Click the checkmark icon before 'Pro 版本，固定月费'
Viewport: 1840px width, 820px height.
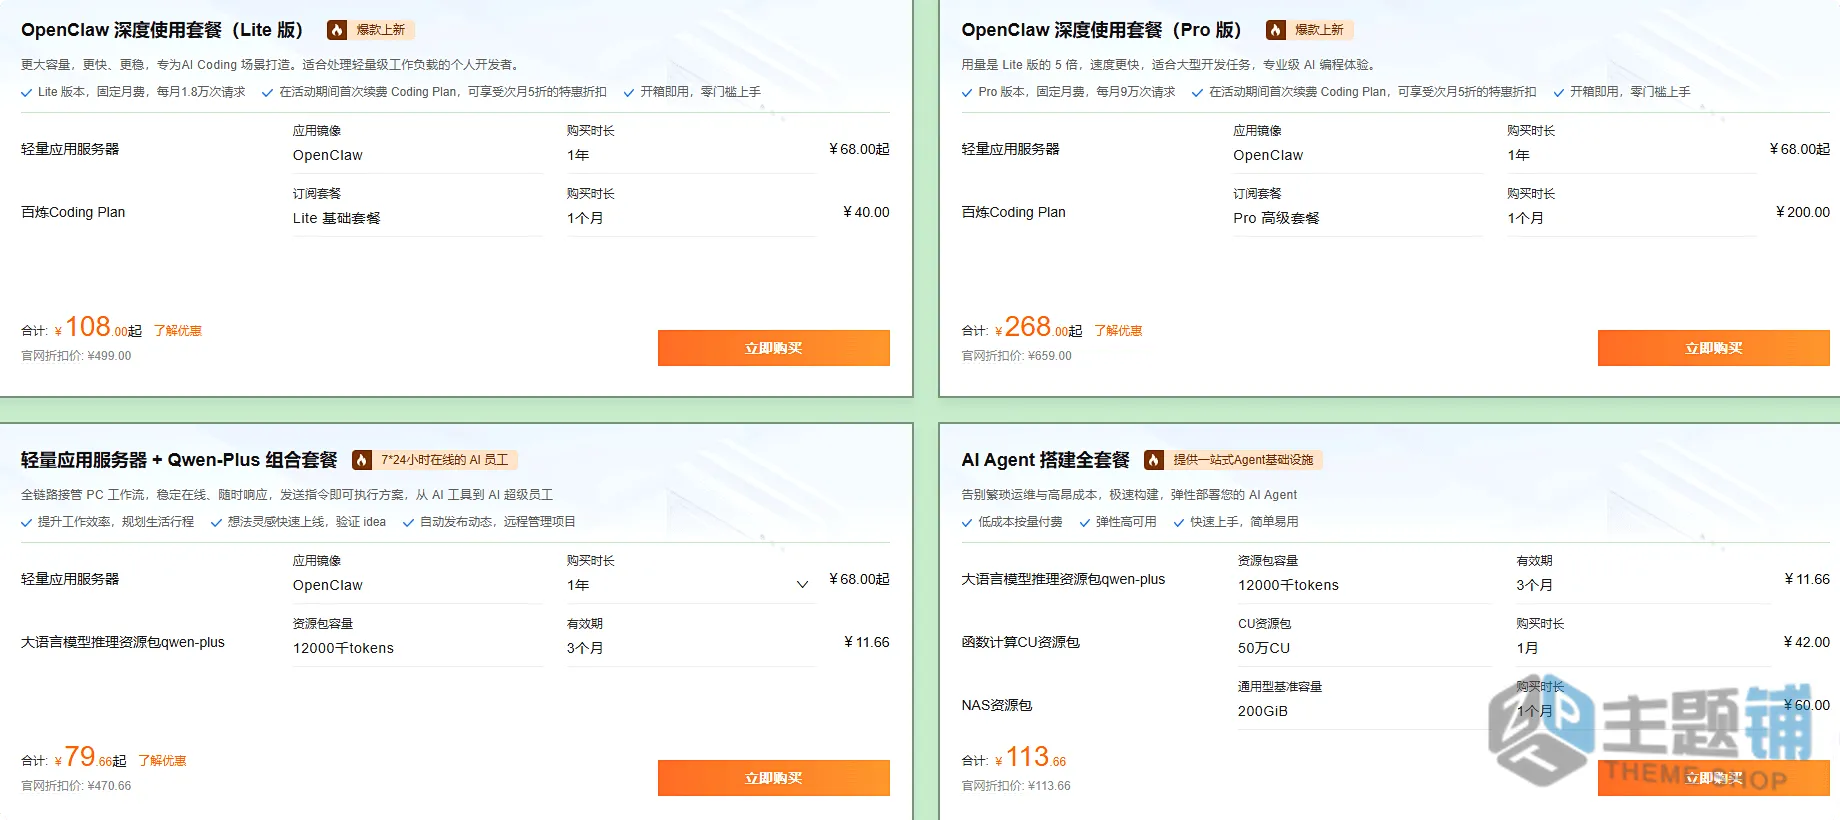pos(967,93)
